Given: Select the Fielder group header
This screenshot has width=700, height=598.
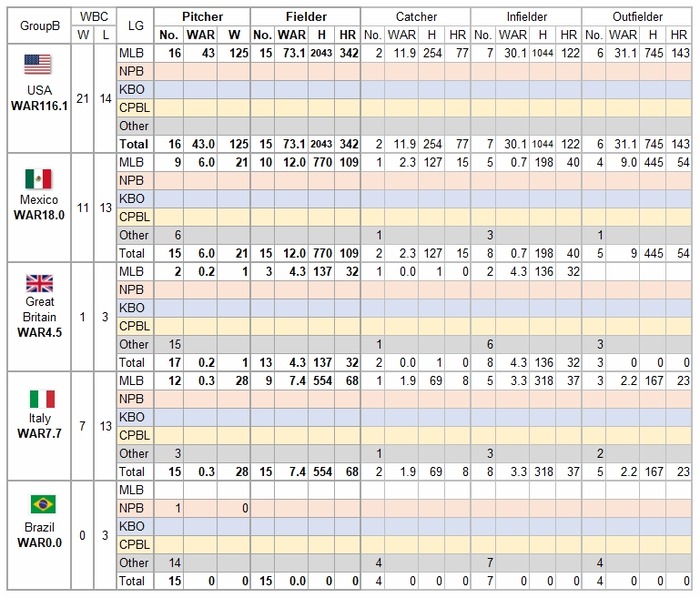Looking at the screenshot, I should (306, 17).
